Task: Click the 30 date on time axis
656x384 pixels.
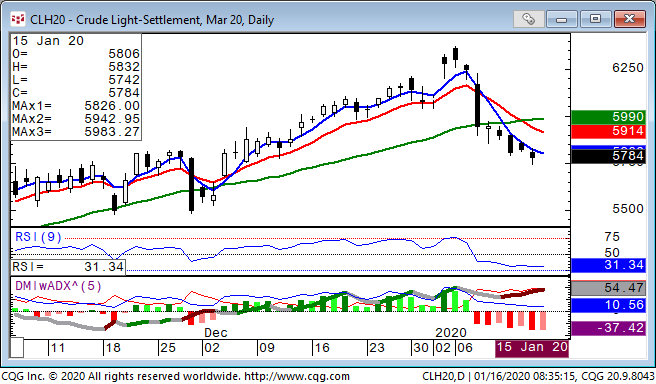Action: 421,348
